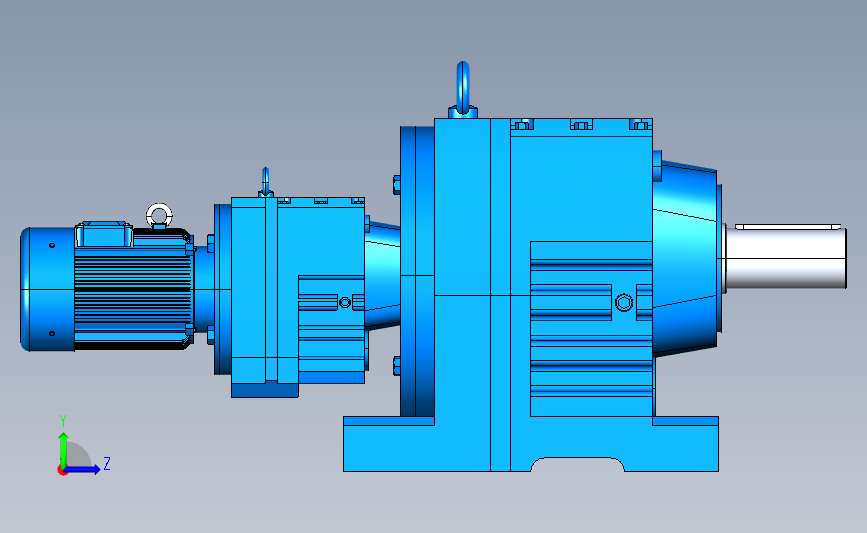Select the lower hex bolt on large gearbox flange
The image size is (867, 533).
point(396,366)
